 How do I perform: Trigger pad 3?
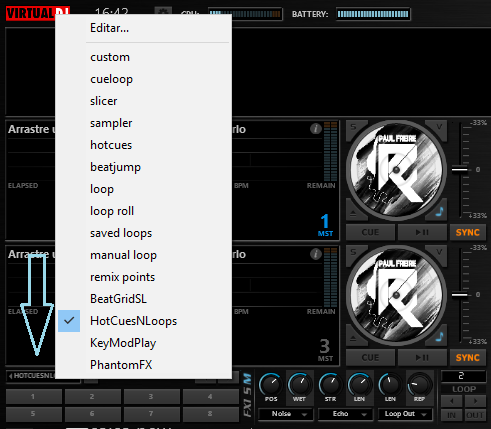click(x=152, y=397)
